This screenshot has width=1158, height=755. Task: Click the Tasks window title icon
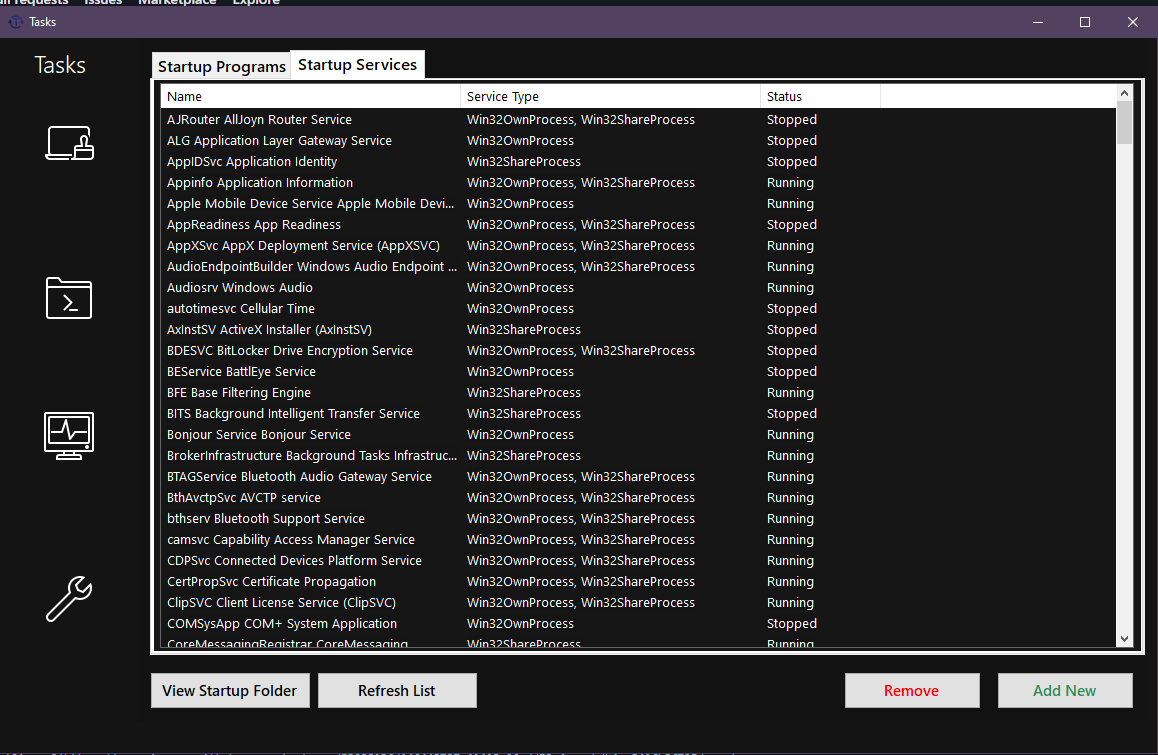click(16, 22)
